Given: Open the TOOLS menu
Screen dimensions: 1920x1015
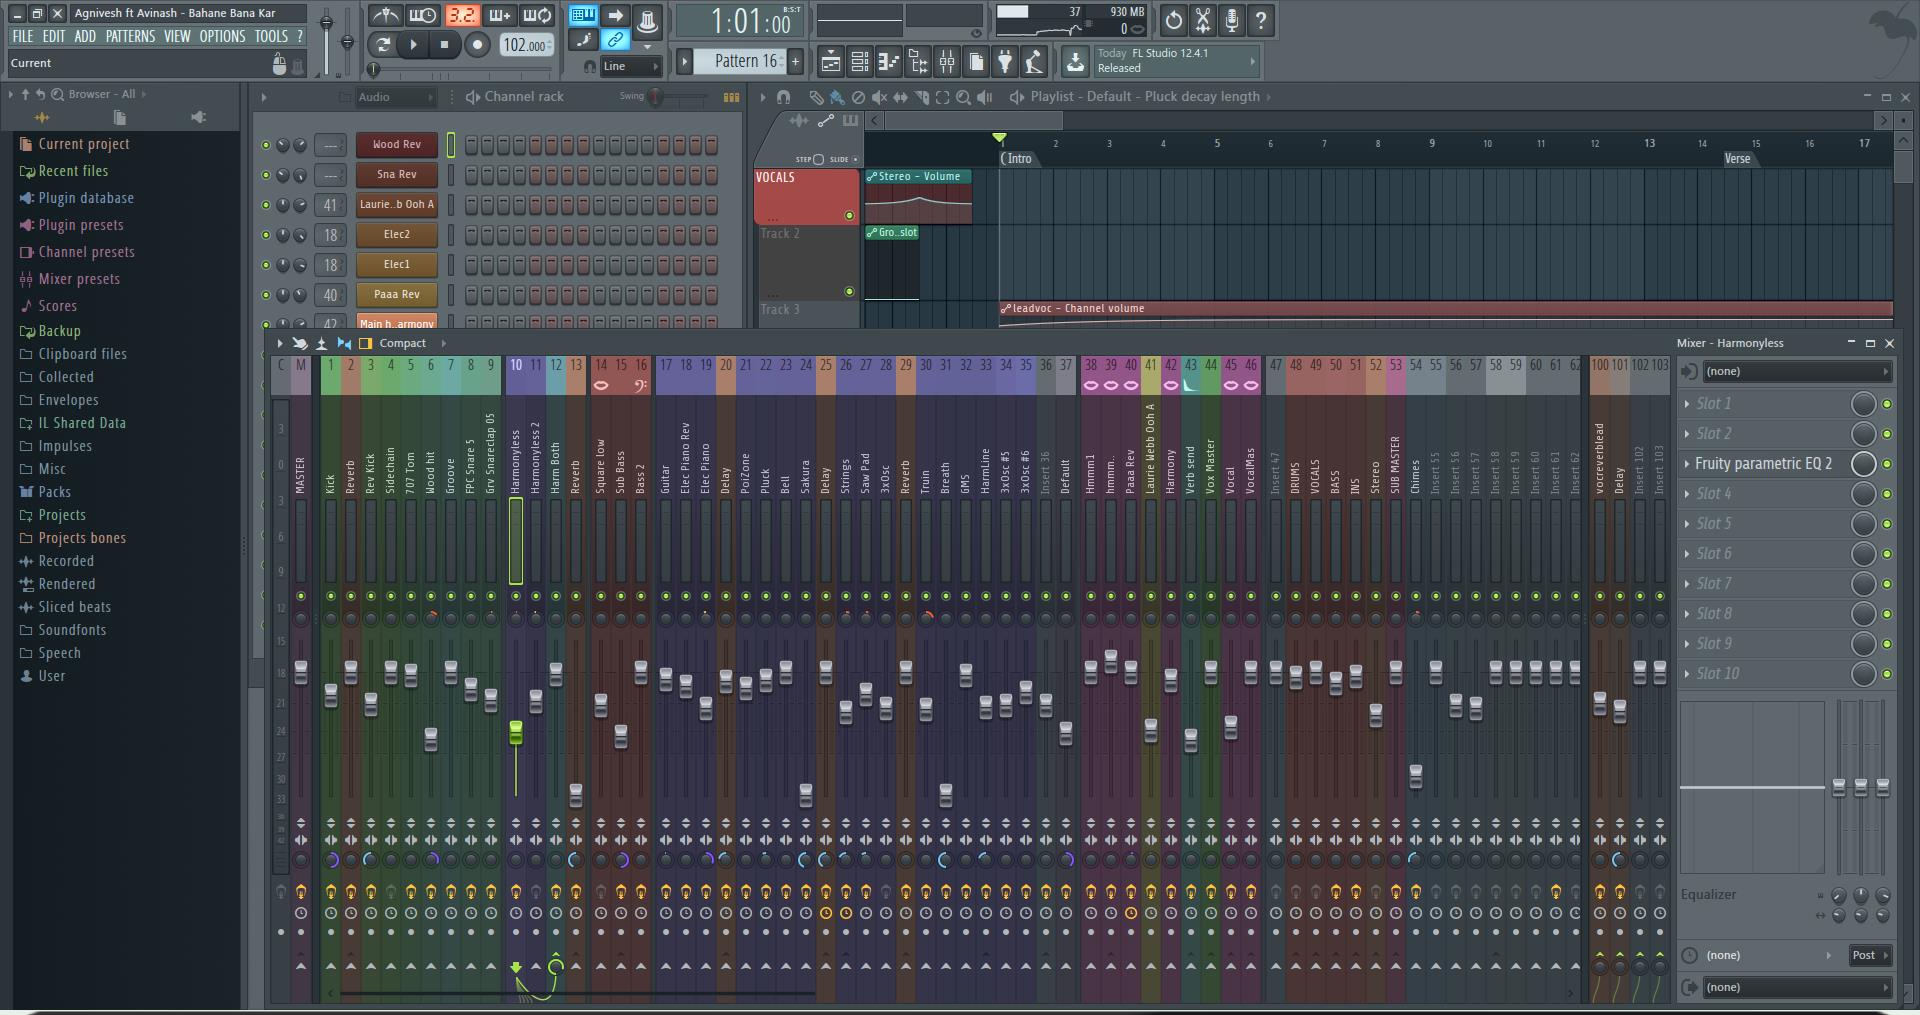Looking at the screenshot, I should [x=272, y=36].
